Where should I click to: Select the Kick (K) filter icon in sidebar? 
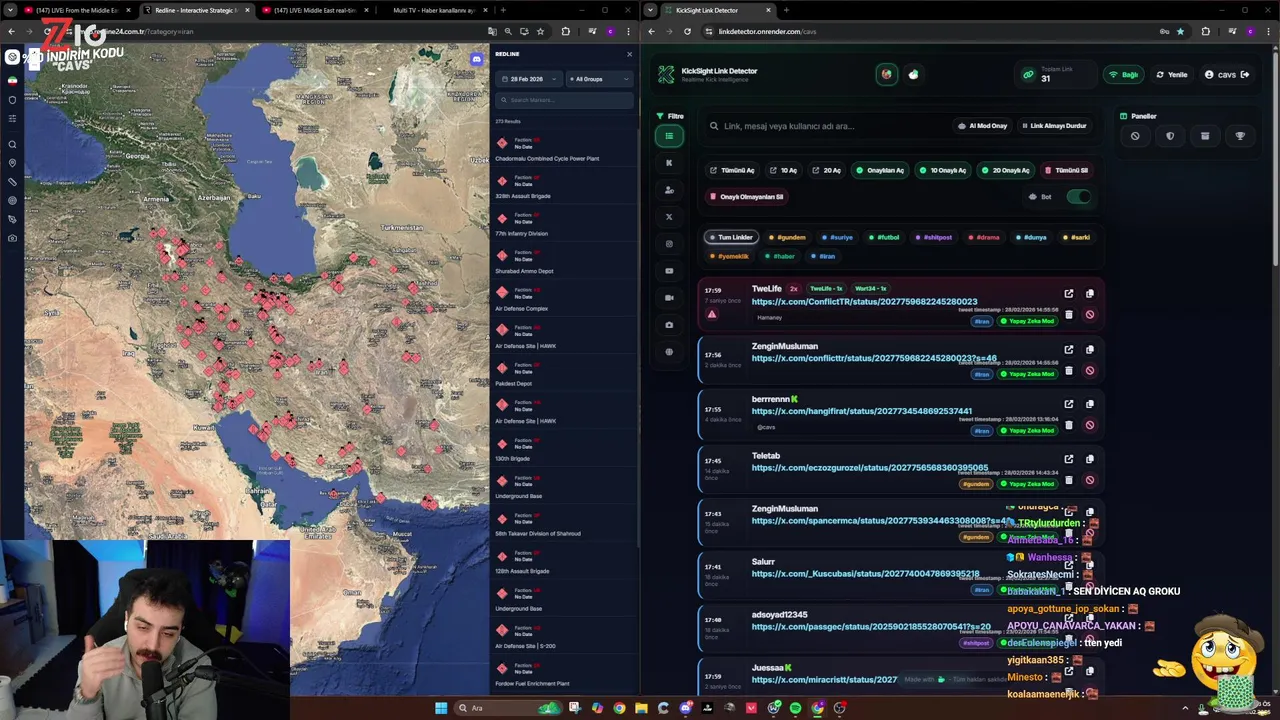[x=669, y=163]
